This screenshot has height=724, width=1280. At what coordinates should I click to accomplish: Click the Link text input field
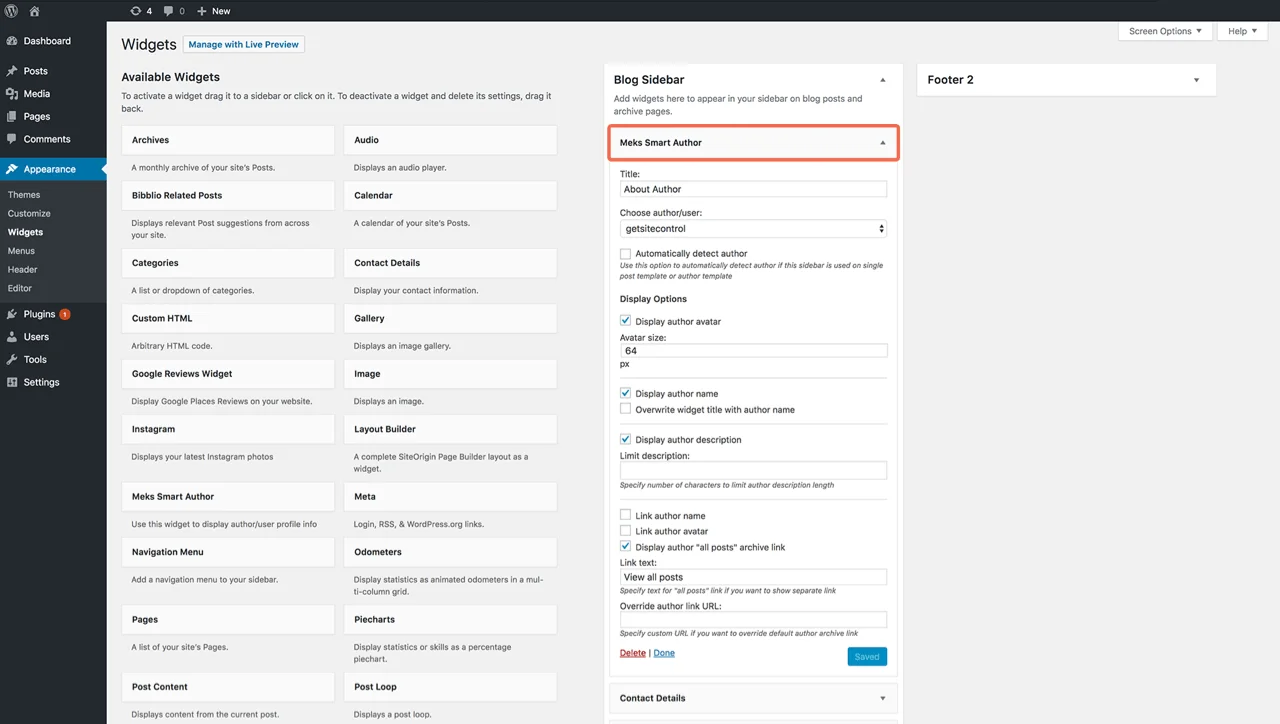point(753,577)
